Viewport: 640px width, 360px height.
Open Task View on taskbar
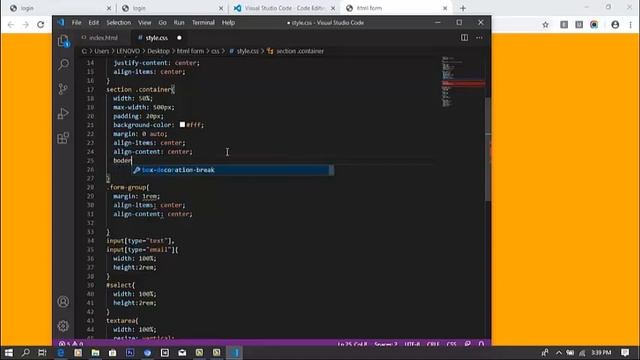42,353
